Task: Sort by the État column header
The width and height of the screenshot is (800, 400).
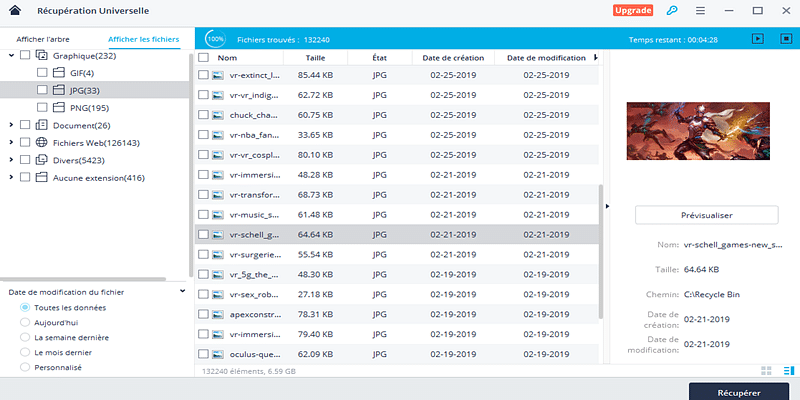Action: click(380, 58)
